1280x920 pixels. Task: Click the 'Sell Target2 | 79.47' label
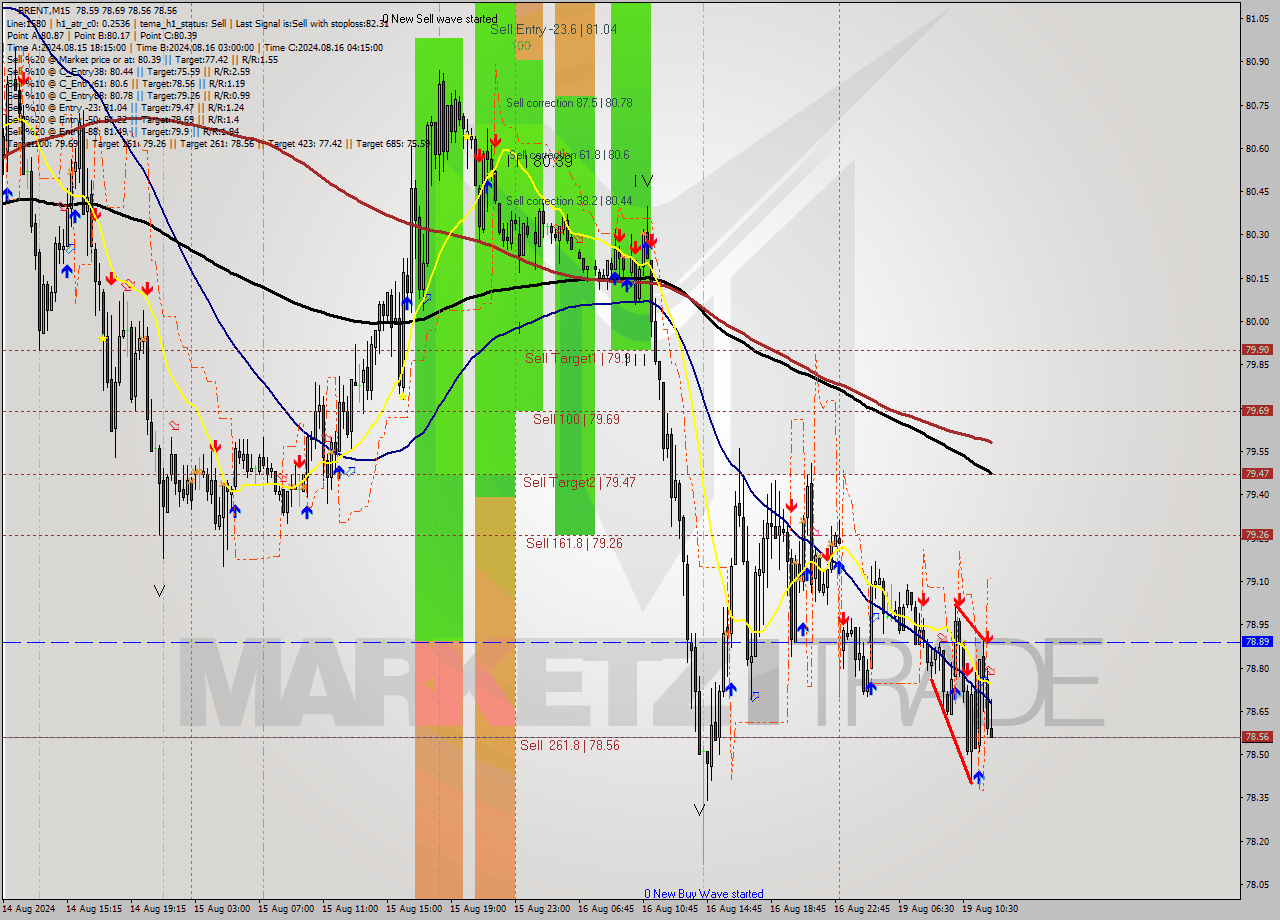pos(580,482)
